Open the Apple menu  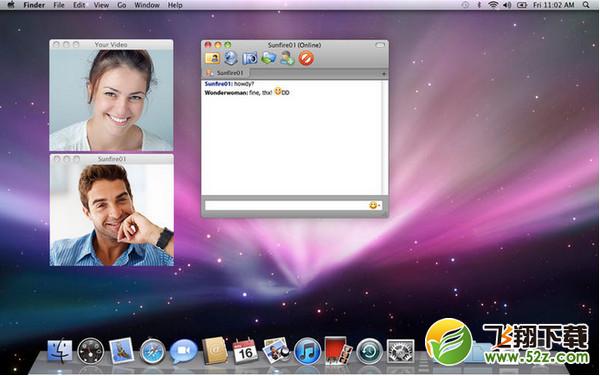point(11,5)
